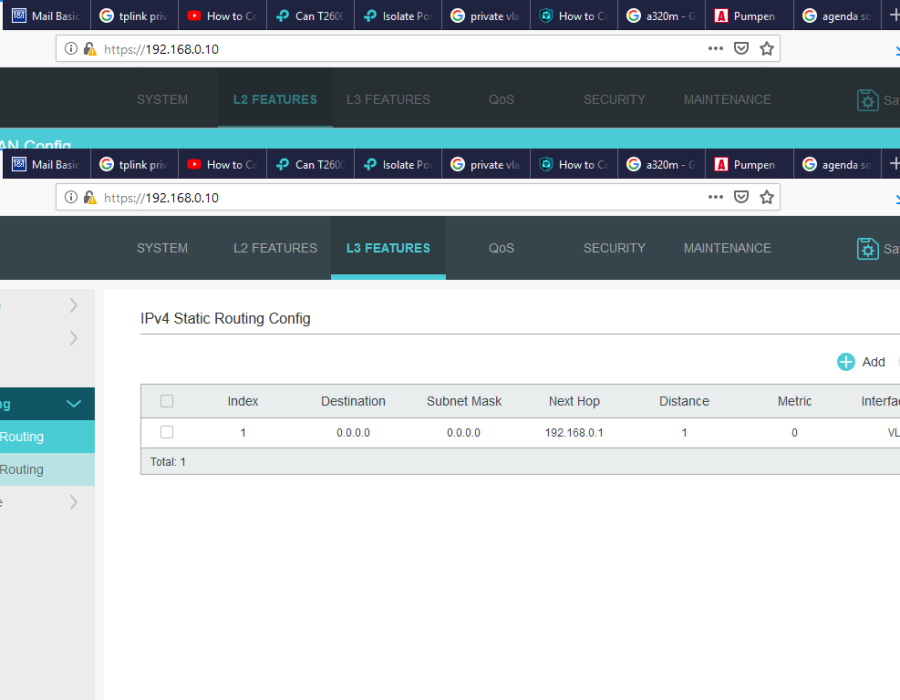Switch to a320m Google tab in lower window

pyautogui.click(x=661, y=164)
